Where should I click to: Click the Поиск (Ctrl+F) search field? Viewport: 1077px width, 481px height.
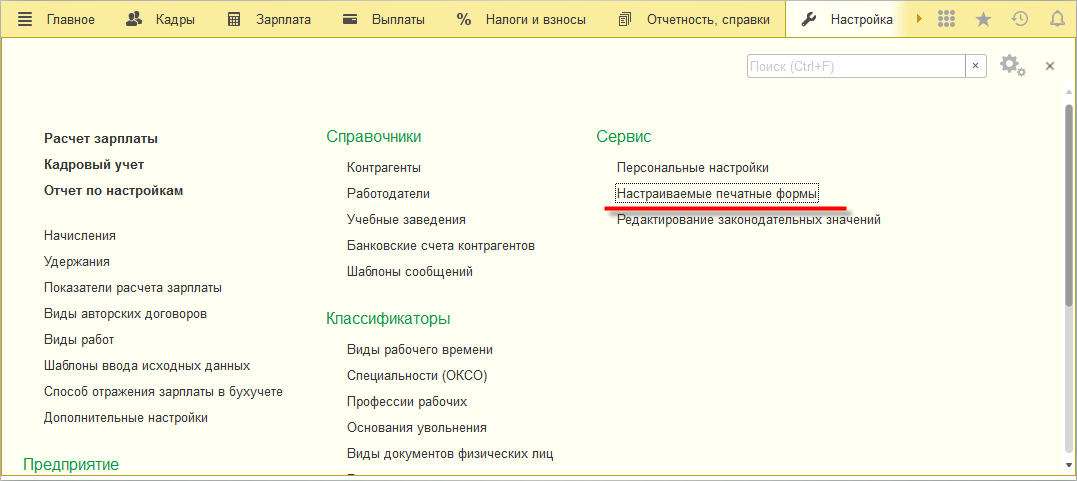point(856,66)
